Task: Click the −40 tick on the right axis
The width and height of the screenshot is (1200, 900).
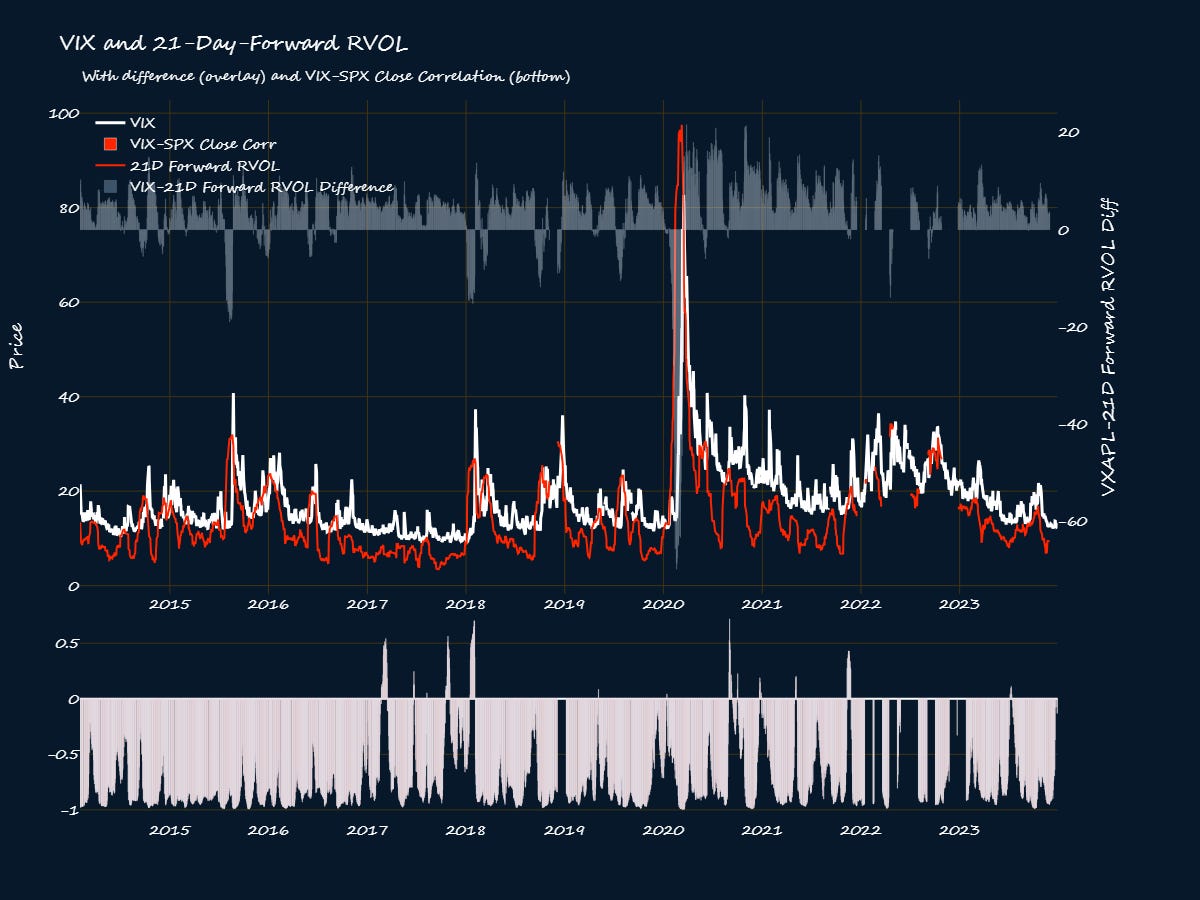Action: [x=1073, y=424]
